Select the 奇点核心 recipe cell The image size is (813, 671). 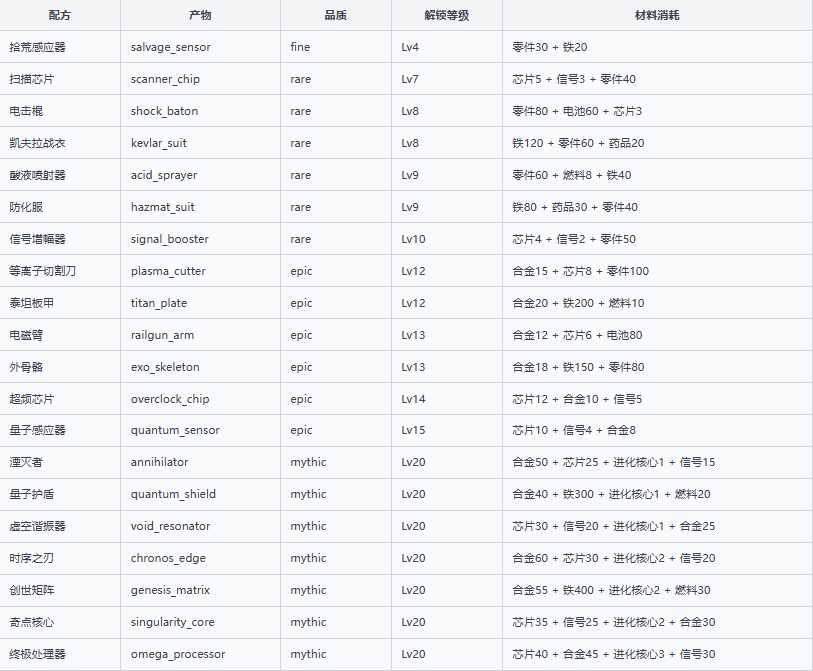(x=60, y=622)
